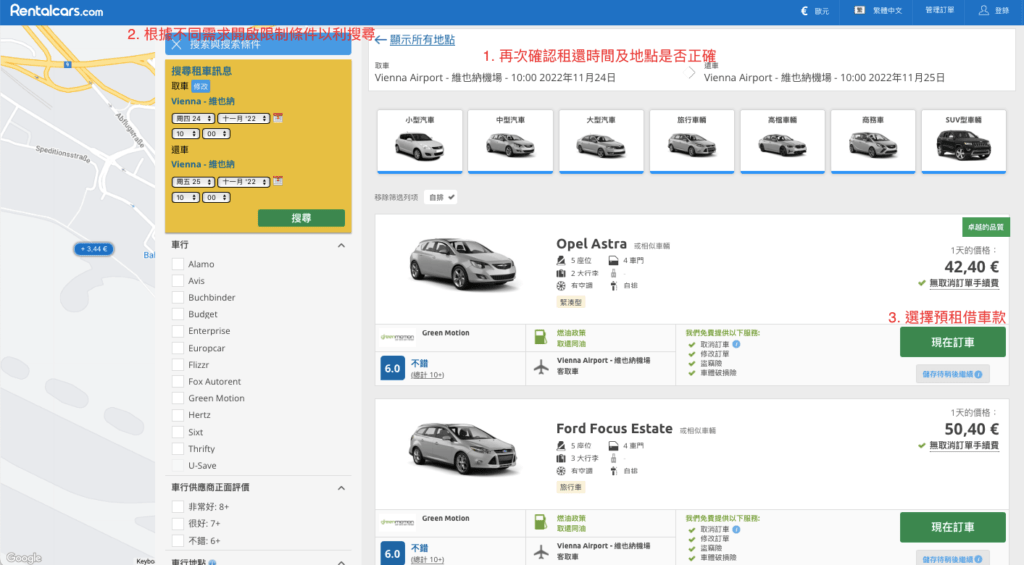Open the return minute dropdown
The height and width of the screenshot is (565, 1024).
216,197
